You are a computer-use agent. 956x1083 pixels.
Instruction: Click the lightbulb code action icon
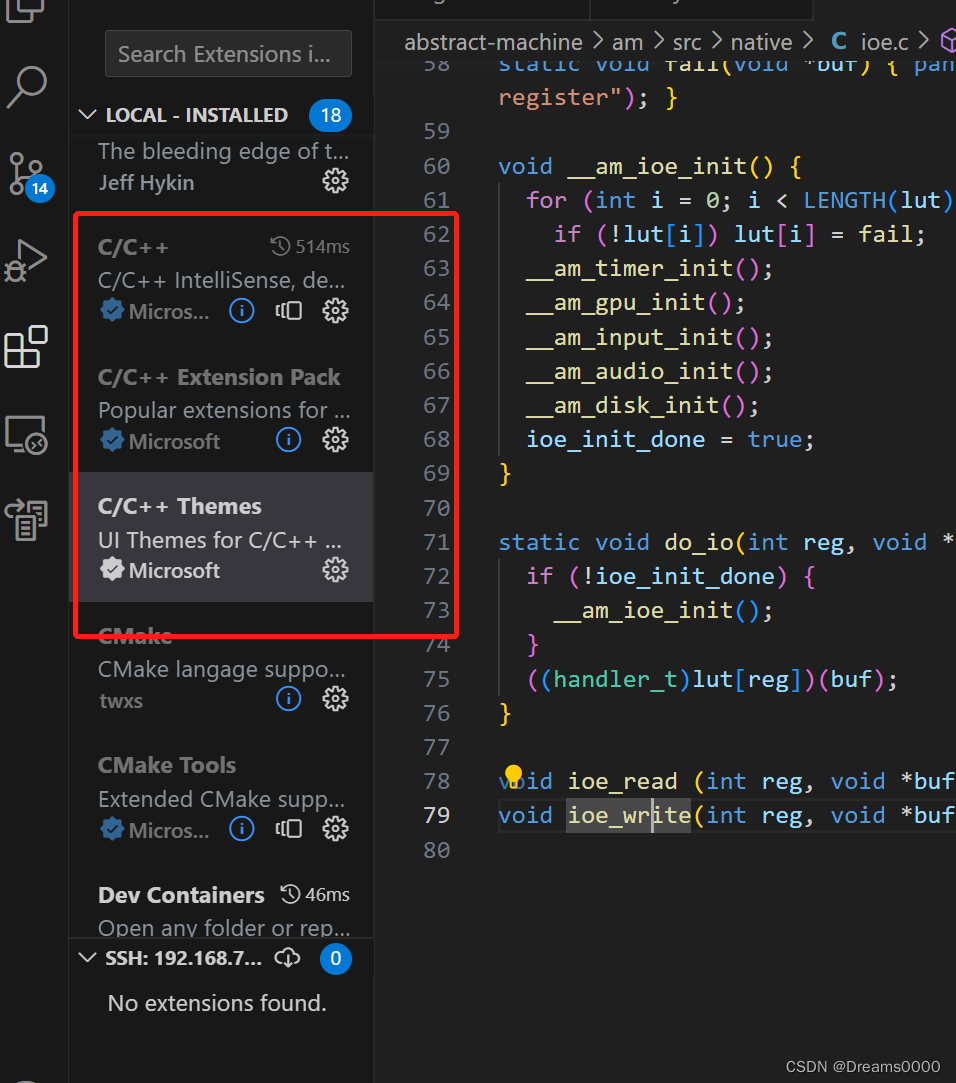point(513,776)
